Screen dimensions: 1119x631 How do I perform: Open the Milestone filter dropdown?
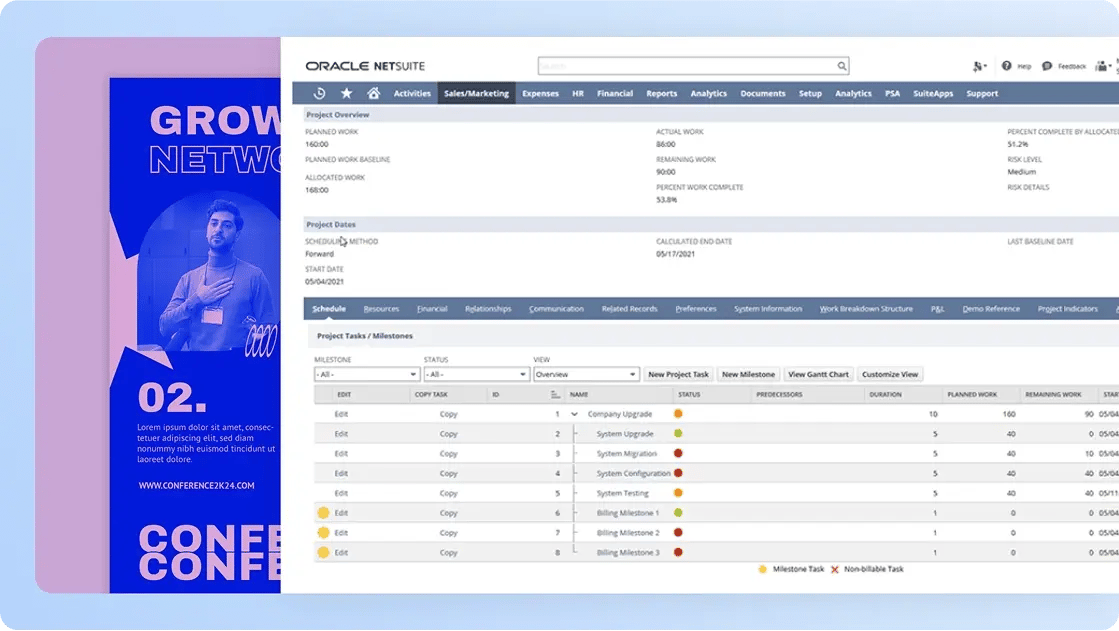pos(366,374)
